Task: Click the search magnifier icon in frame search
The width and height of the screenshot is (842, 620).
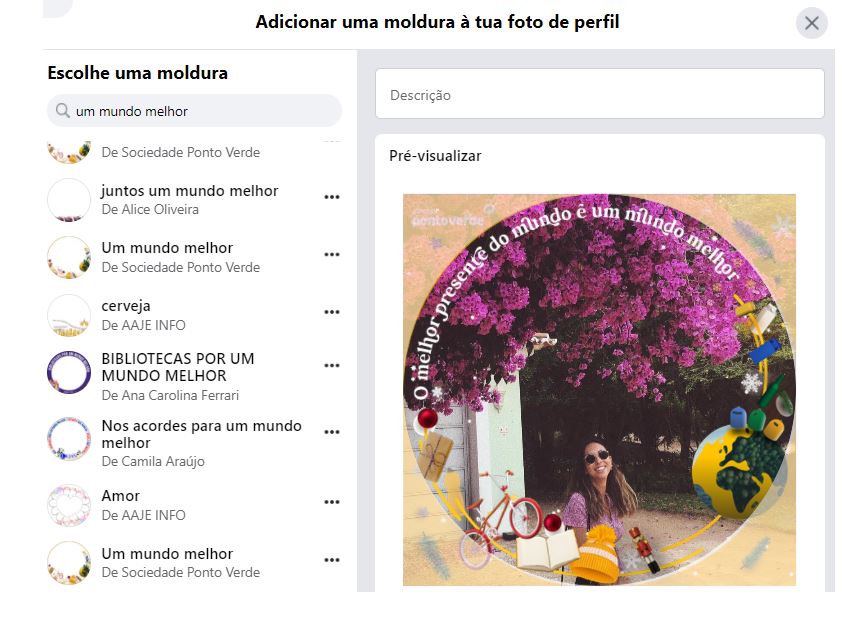Action: coord(63,111)
